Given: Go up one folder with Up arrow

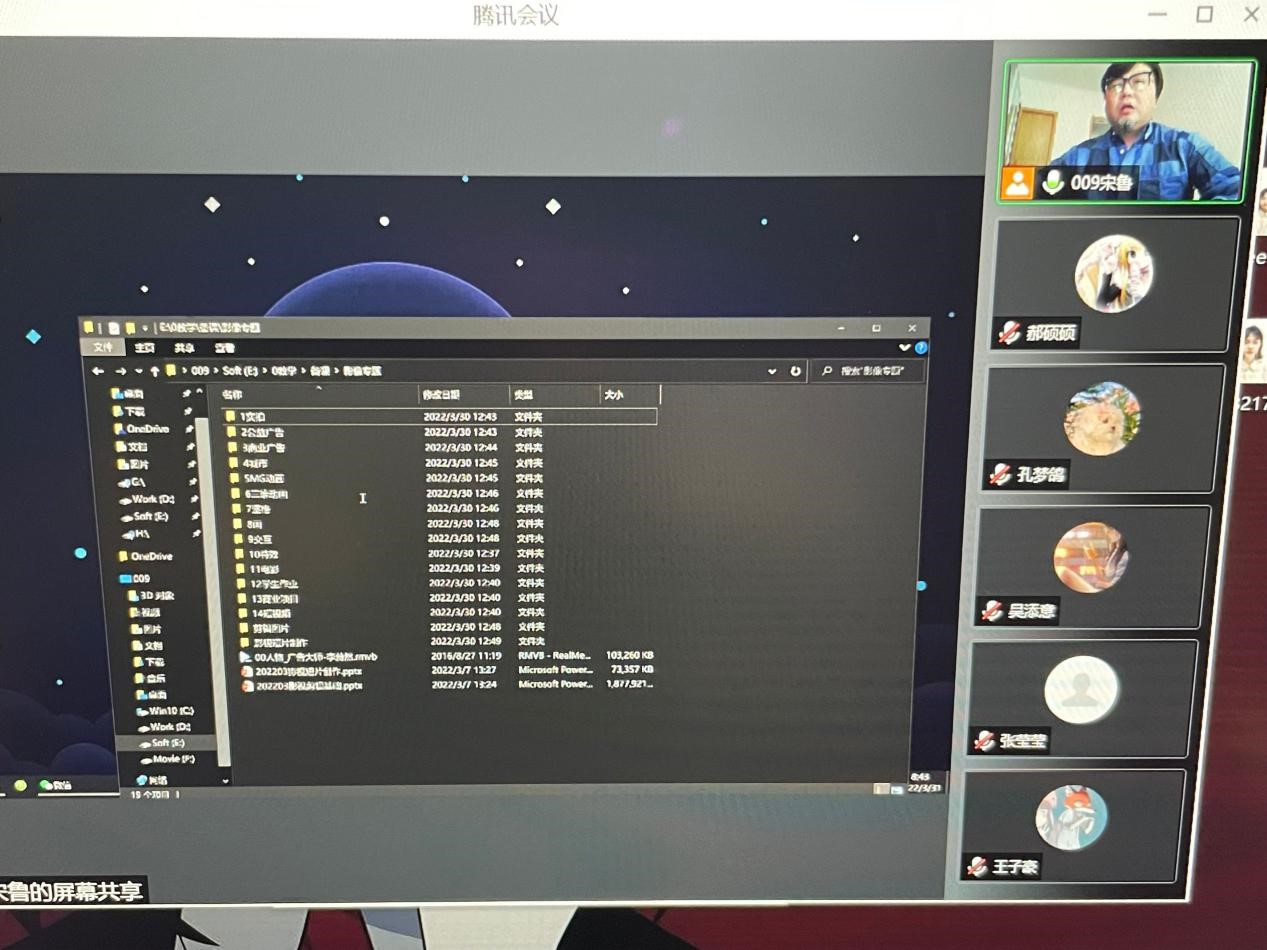Looking at the screenshot, I should 154,371.
